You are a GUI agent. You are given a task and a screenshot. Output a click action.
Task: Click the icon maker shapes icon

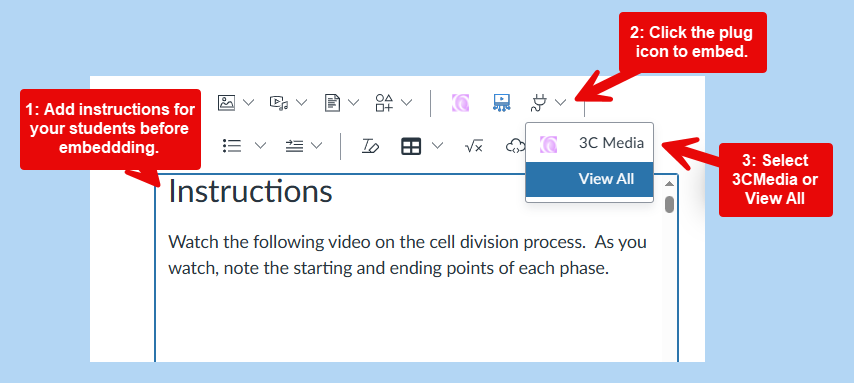385,102
